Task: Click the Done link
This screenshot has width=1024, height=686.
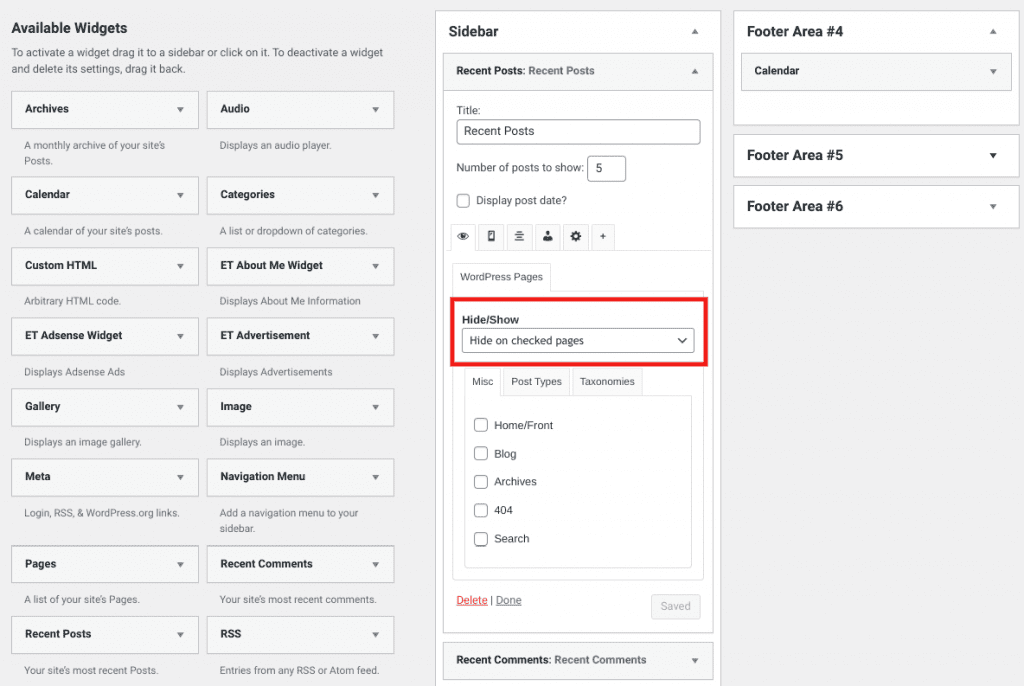Action: click(x=508, y=600)
